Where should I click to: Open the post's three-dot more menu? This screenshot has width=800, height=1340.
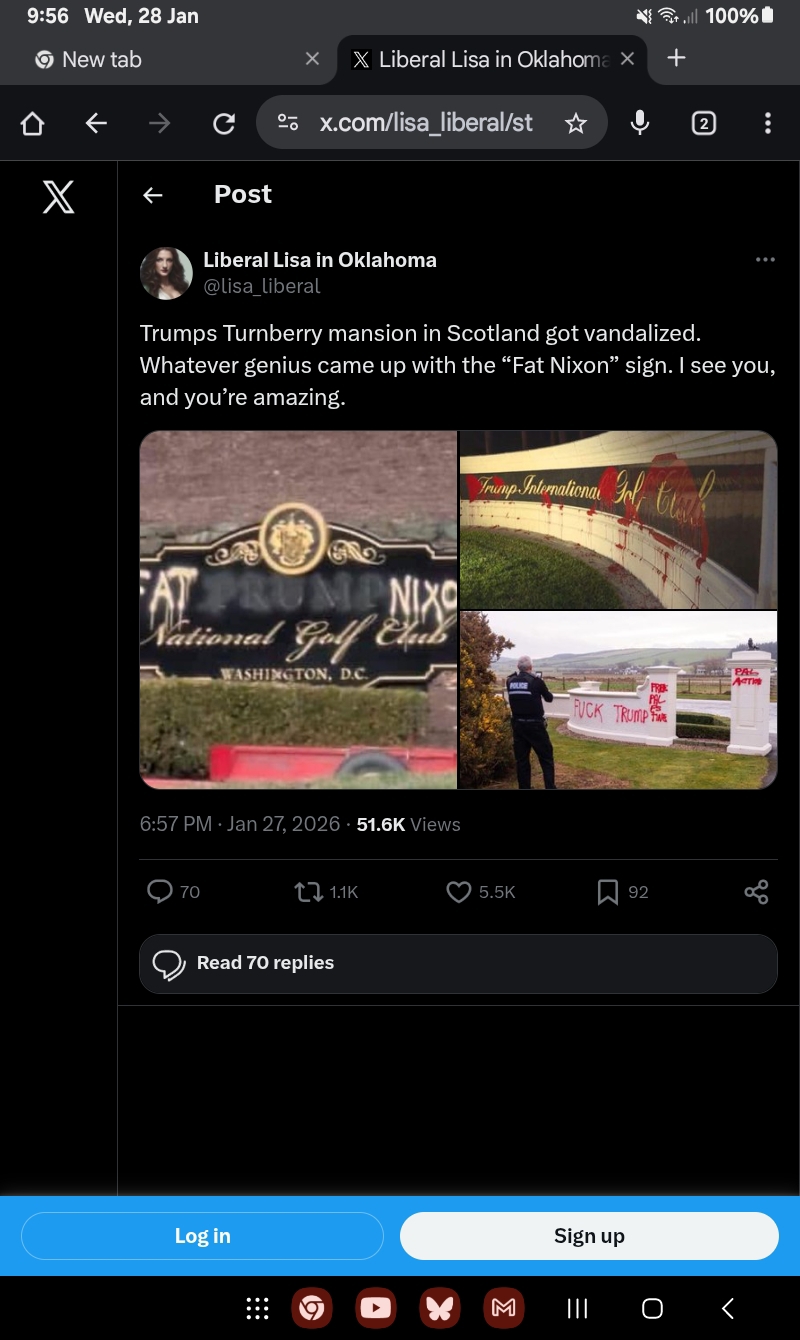pyautogui.click(x=765, y=260)
